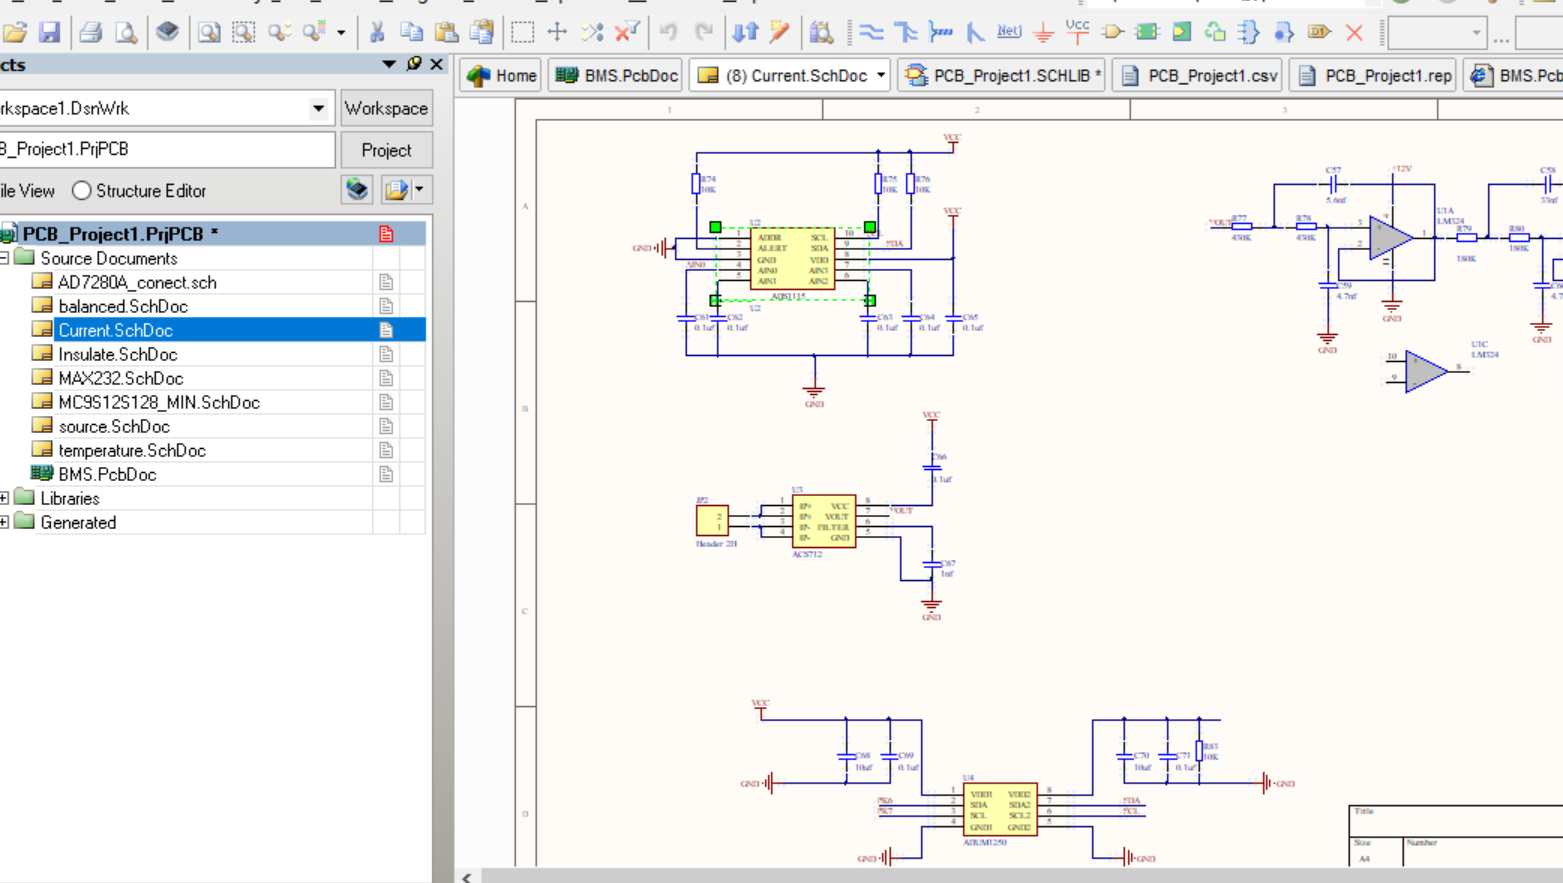The height and width of the screenshot is (883, 1563).
Task: Close the Projects panel
Action: pos(437,64)
